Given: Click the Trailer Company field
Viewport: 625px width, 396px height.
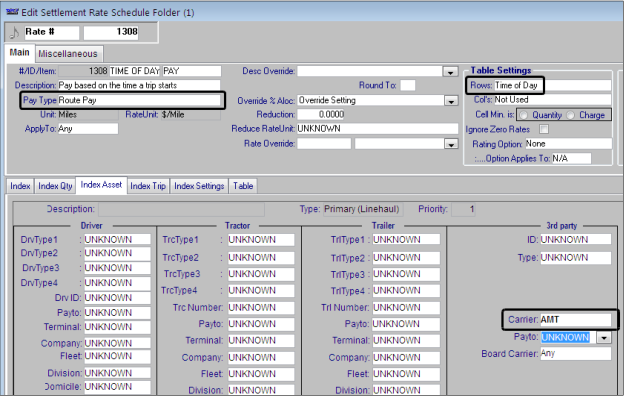Looking at the screenshot, I should [406, 358].
